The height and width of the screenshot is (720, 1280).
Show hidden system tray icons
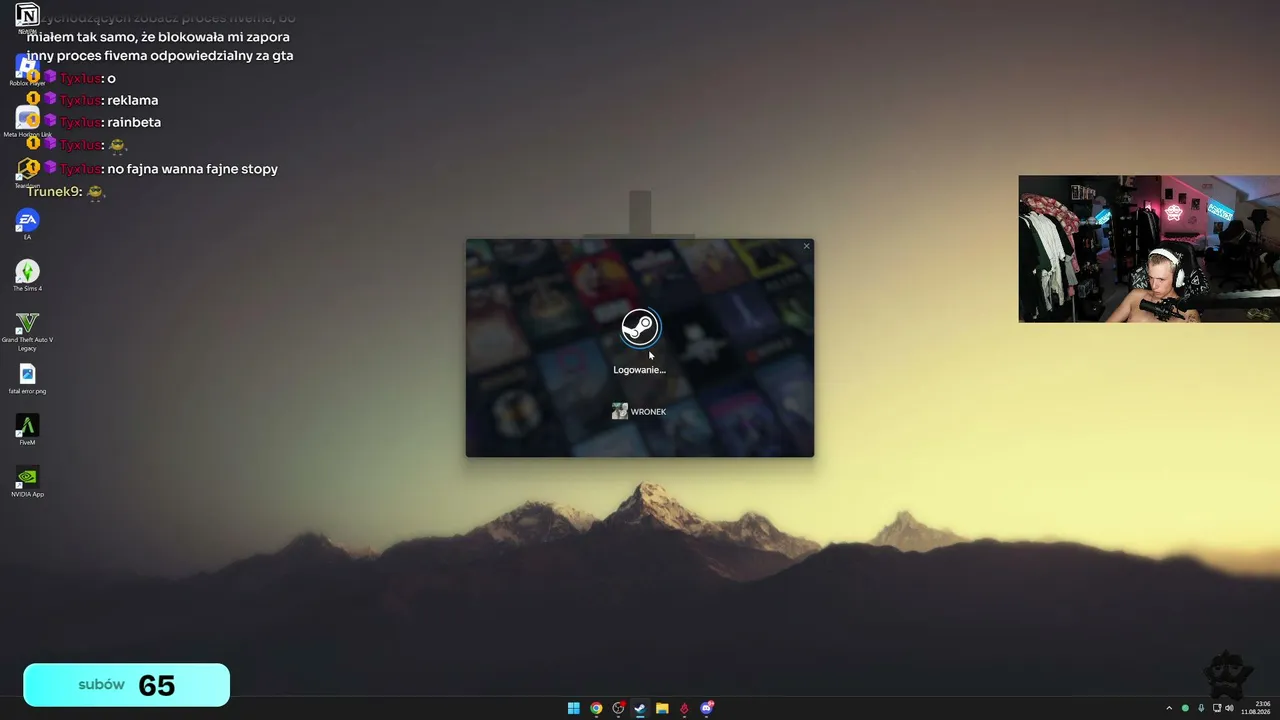tap(1169, 709)
